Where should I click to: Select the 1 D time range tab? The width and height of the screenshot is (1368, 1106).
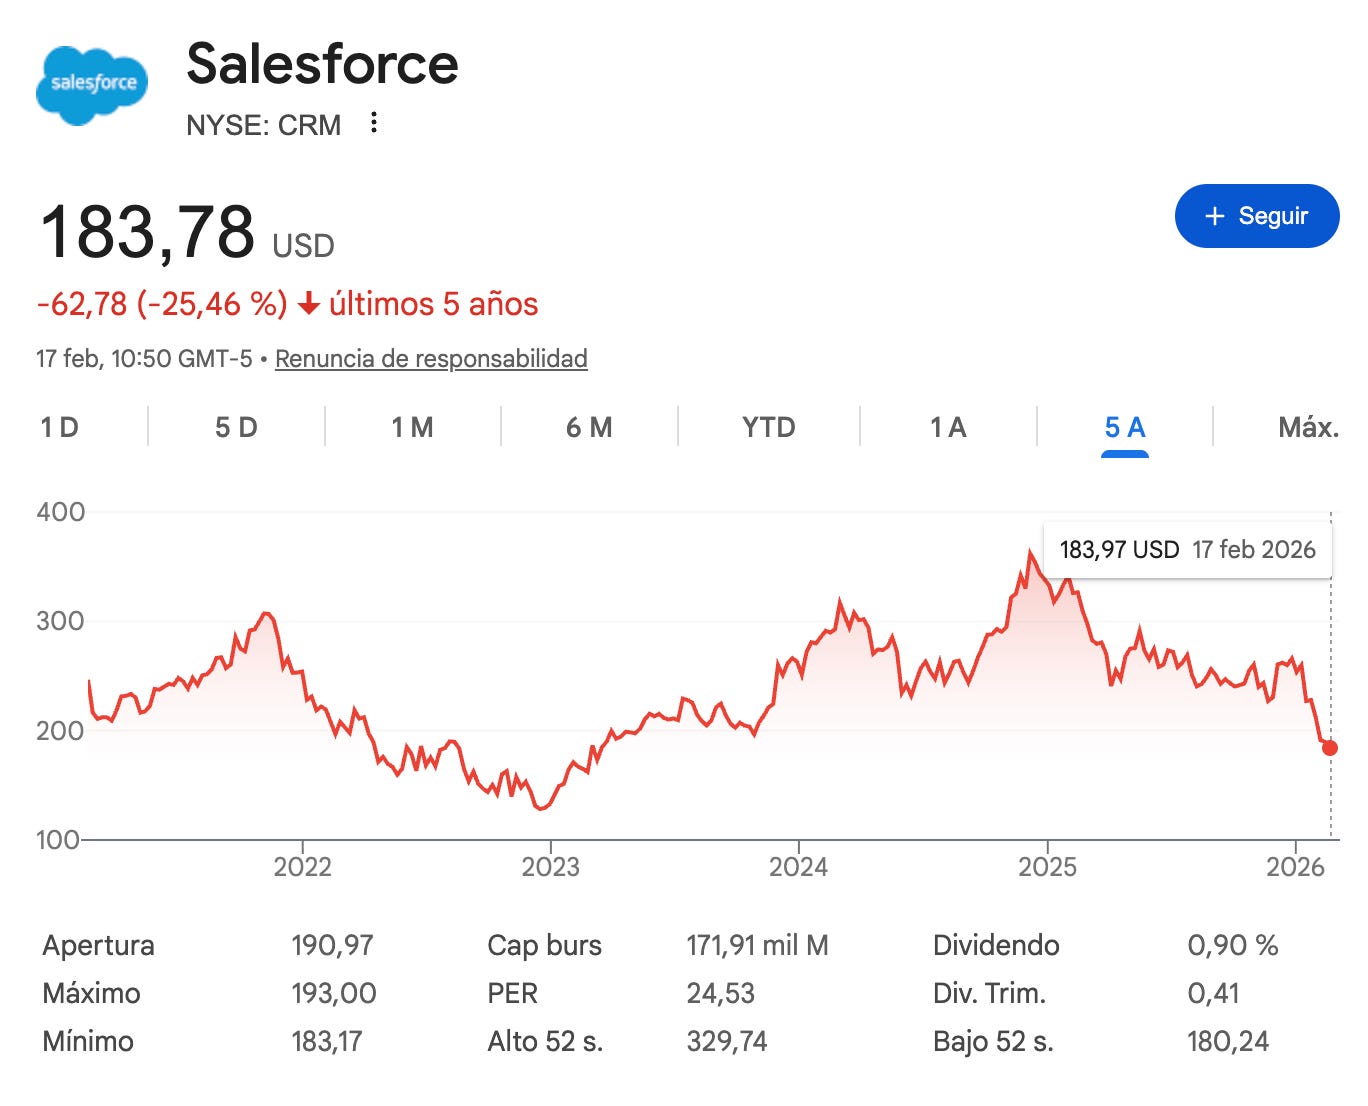pos(59,428)
